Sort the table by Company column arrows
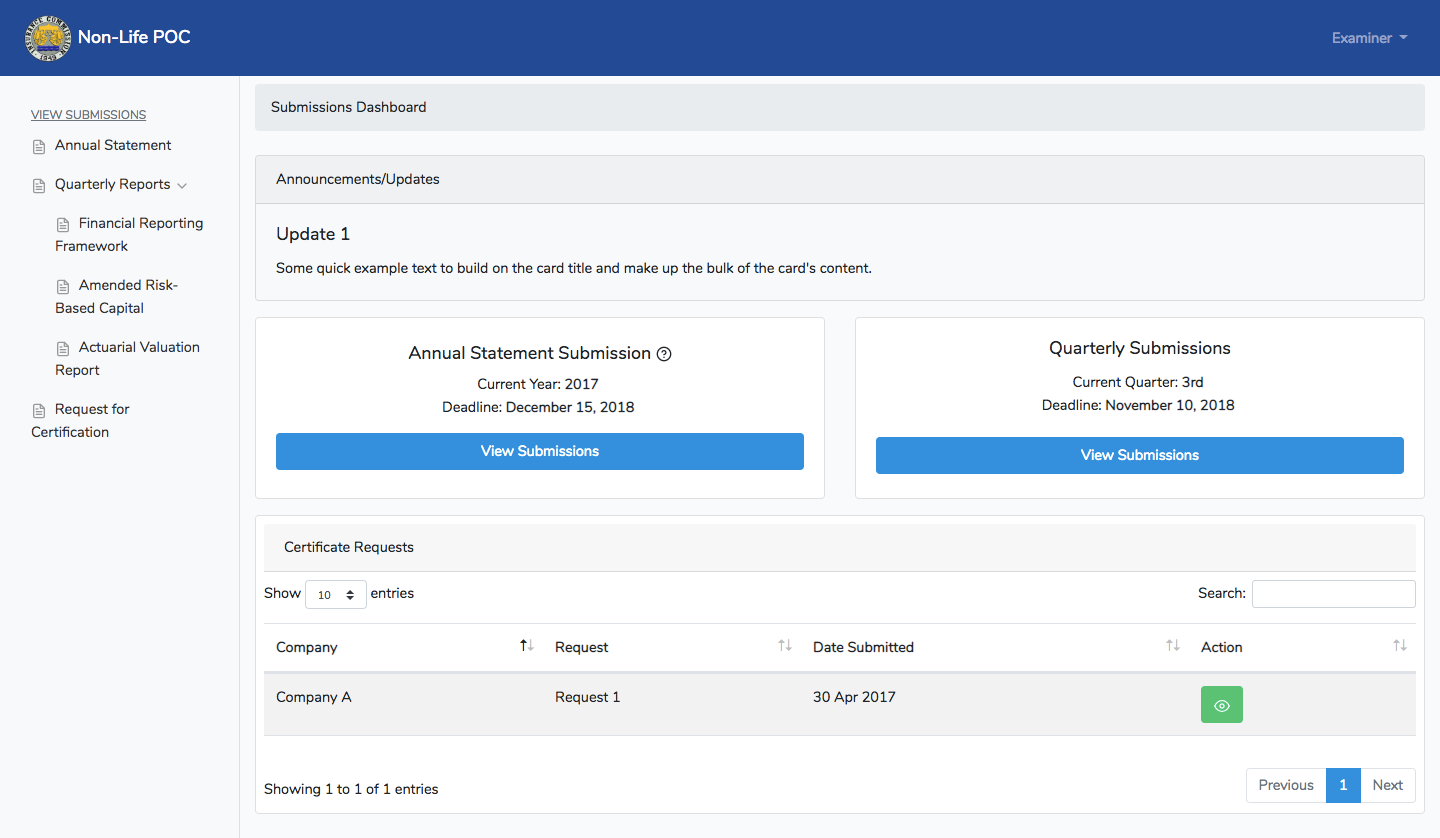Screen dimensions: 1440x838 (527, 646)
